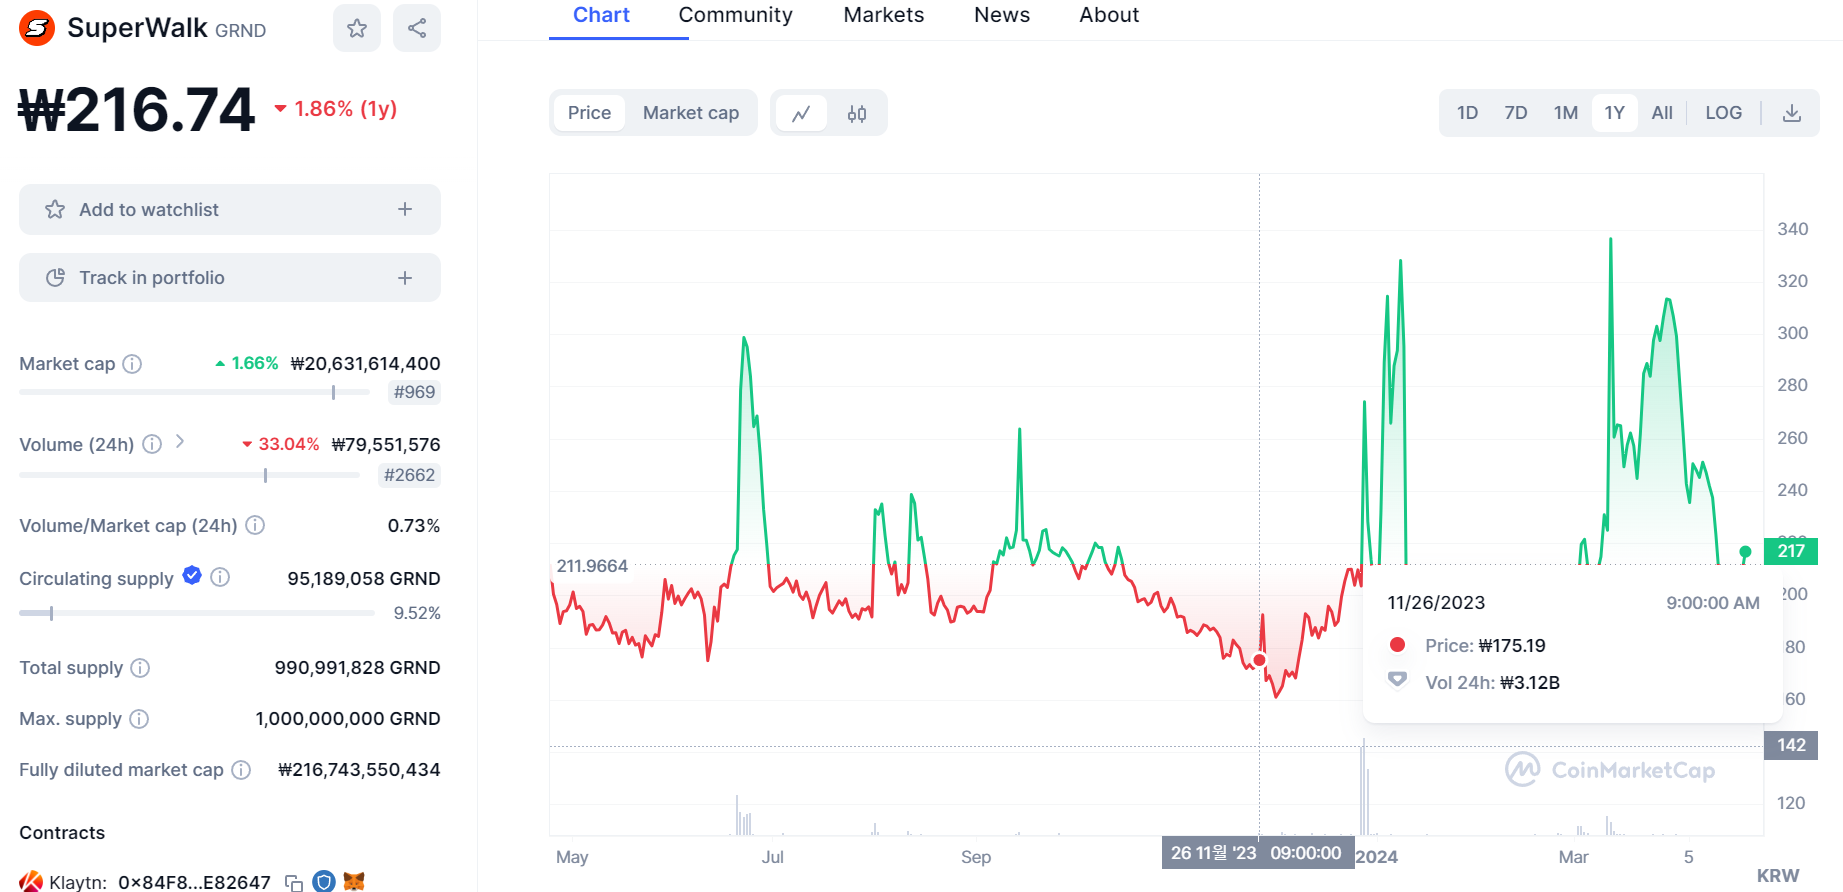Open the Circulating supply info icon
Viewport: 1843px width, 892px height.
point(220,577)
